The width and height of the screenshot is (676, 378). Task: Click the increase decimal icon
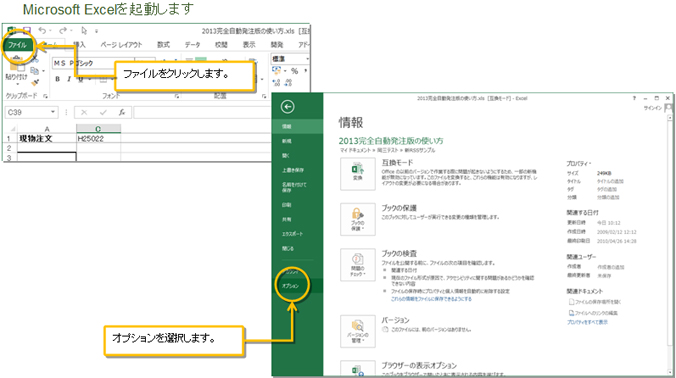(276, 83)
